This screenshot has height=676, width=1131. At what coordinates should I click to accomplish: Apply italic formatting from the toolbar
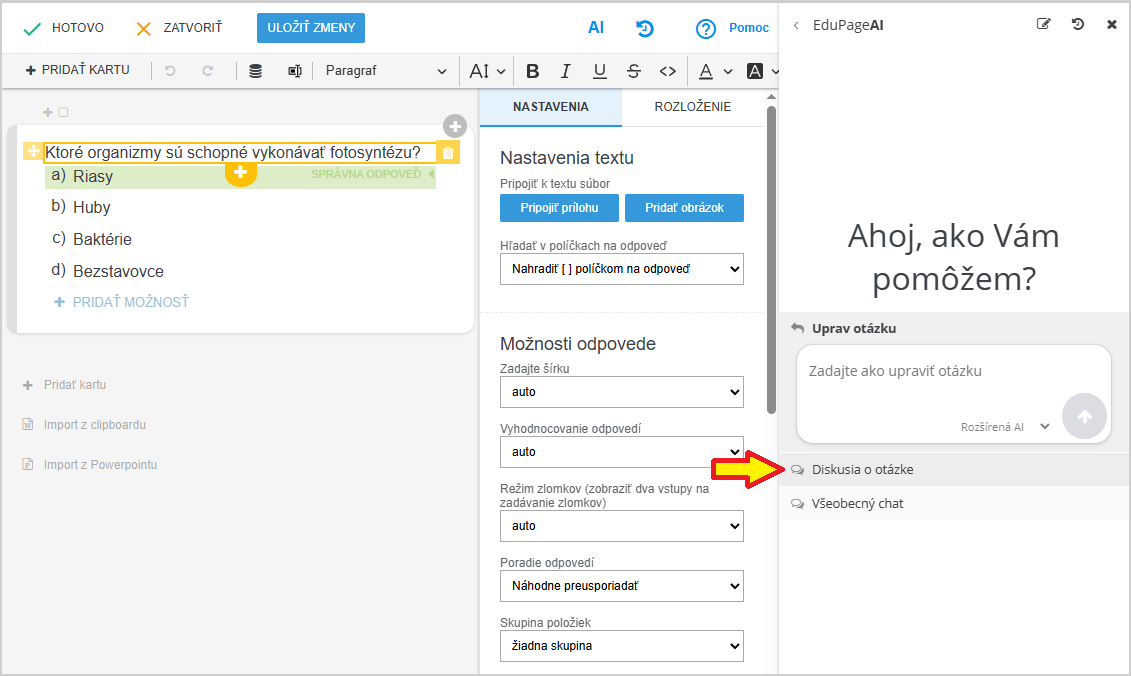(566, 71)
